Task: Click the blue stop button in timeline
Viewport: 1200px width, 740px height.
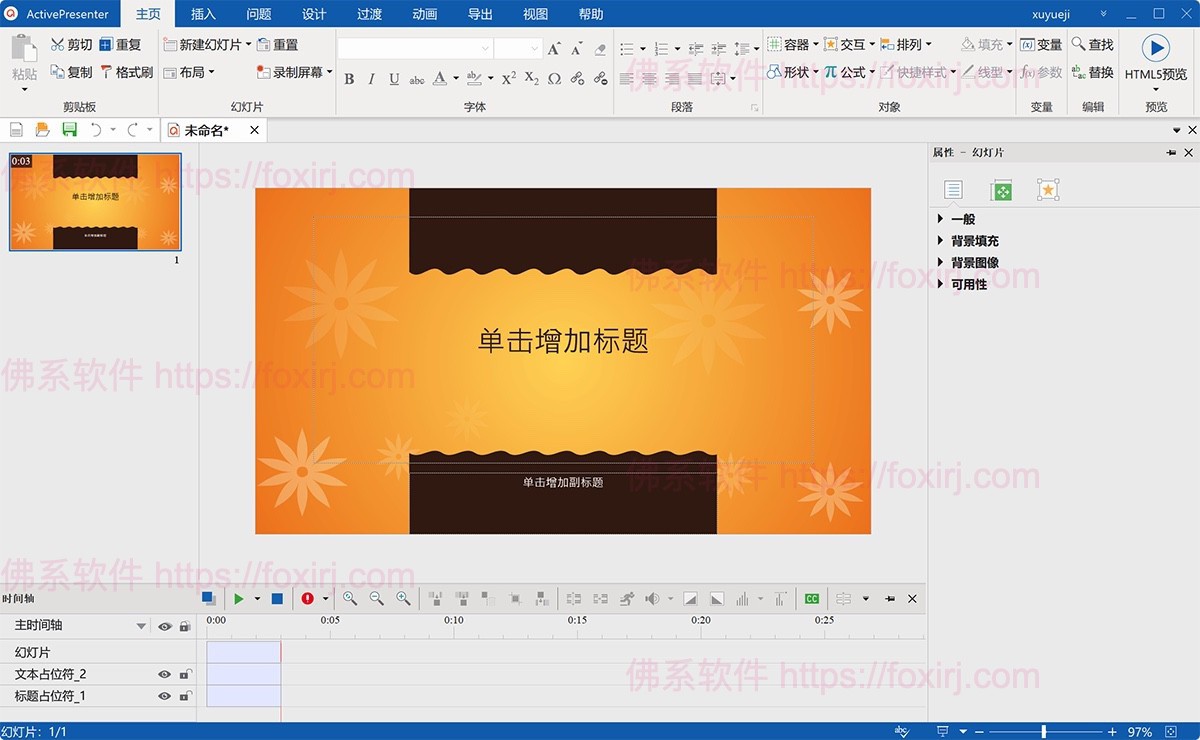Action: pyautogui.click(x=277, y=598)
